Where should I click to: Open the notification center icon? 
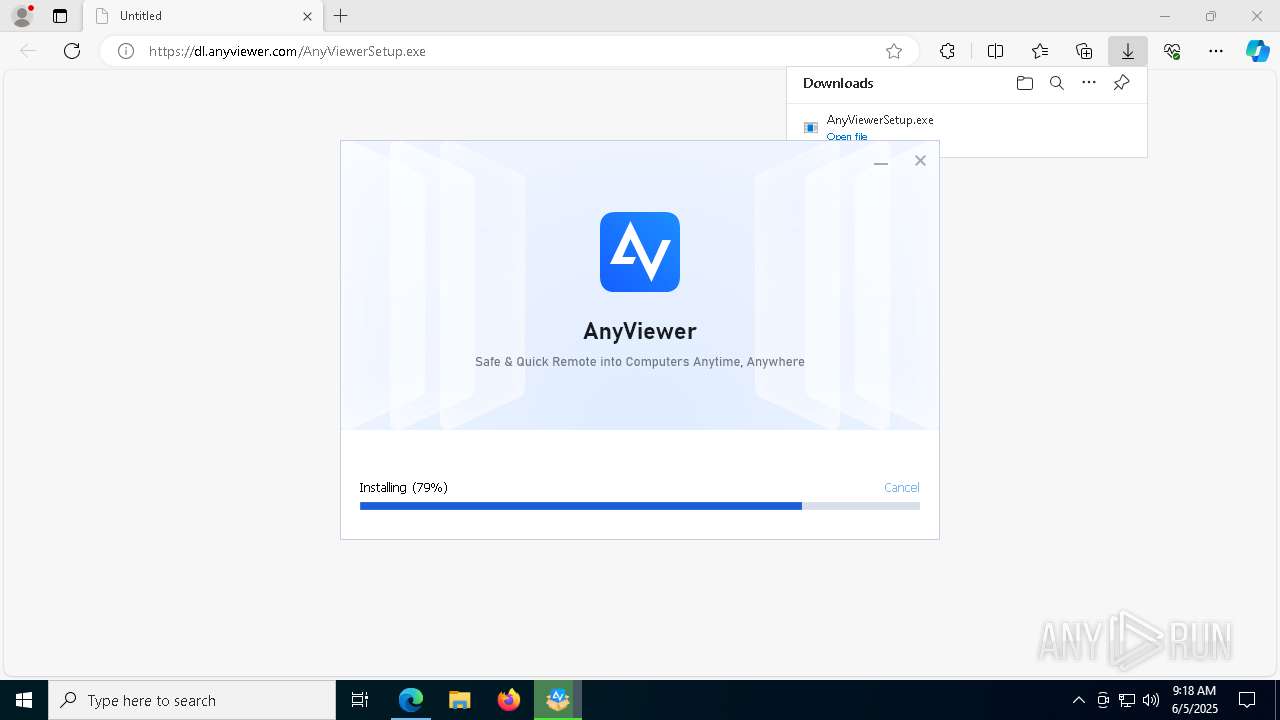click(x=1247, y=700)
